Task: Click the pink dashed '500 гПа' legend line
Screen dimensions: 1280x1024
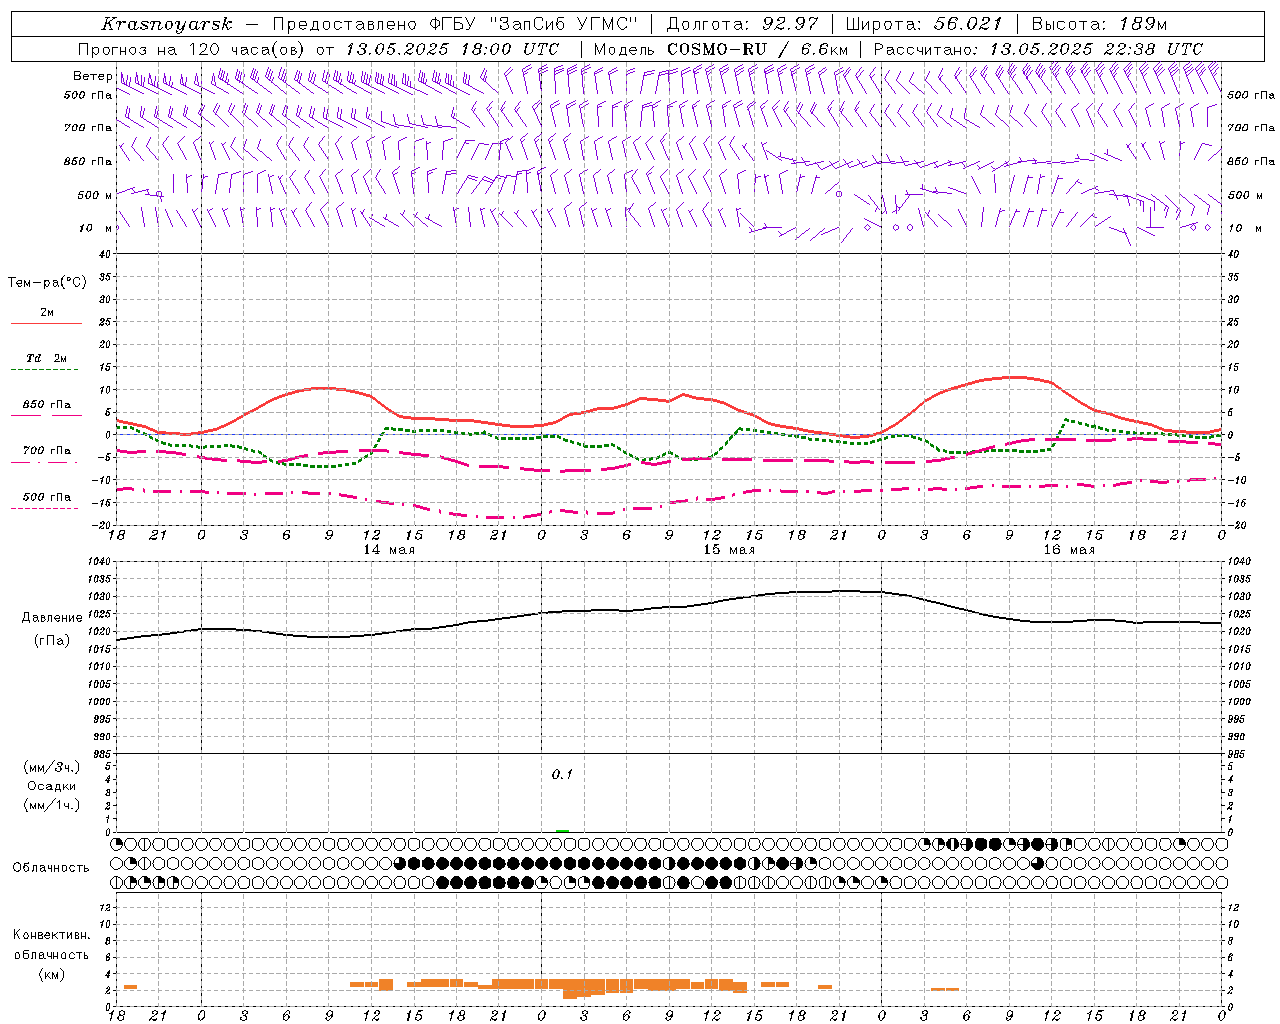Action: click(44, 509)
